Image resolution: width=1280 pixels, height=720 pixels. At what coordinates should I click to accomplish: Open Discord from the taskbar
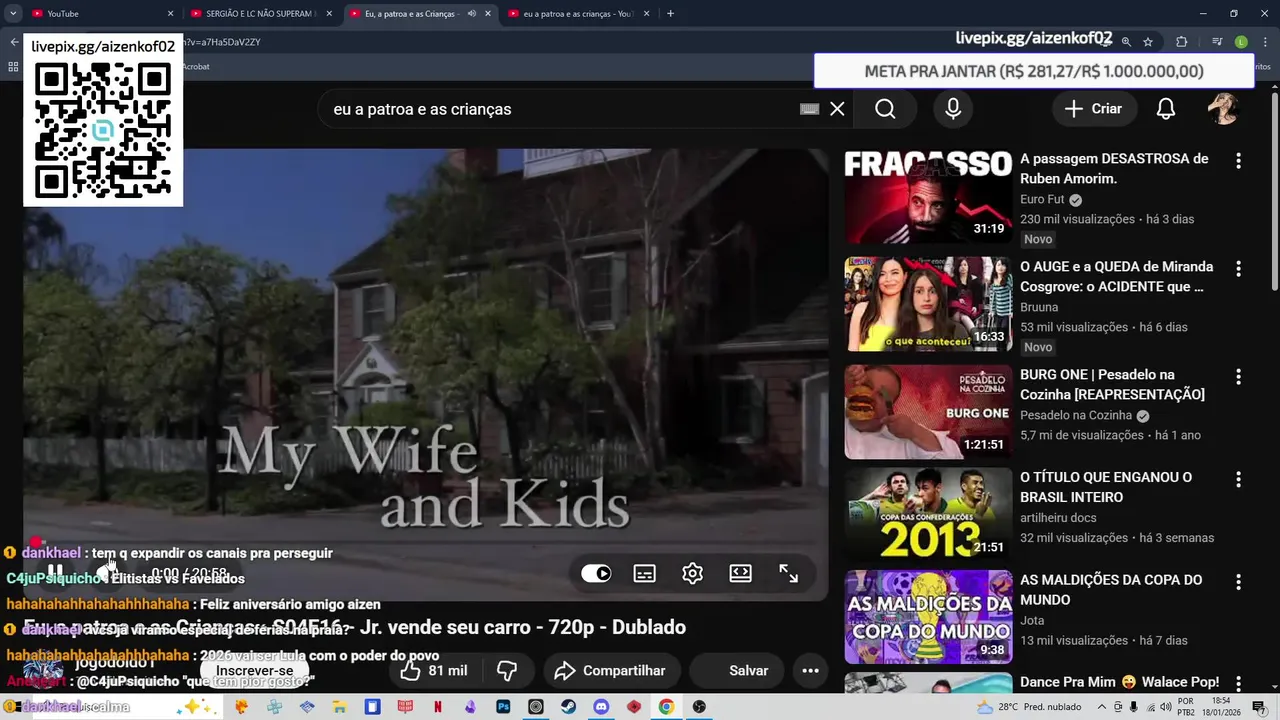(x=601, y=706)
